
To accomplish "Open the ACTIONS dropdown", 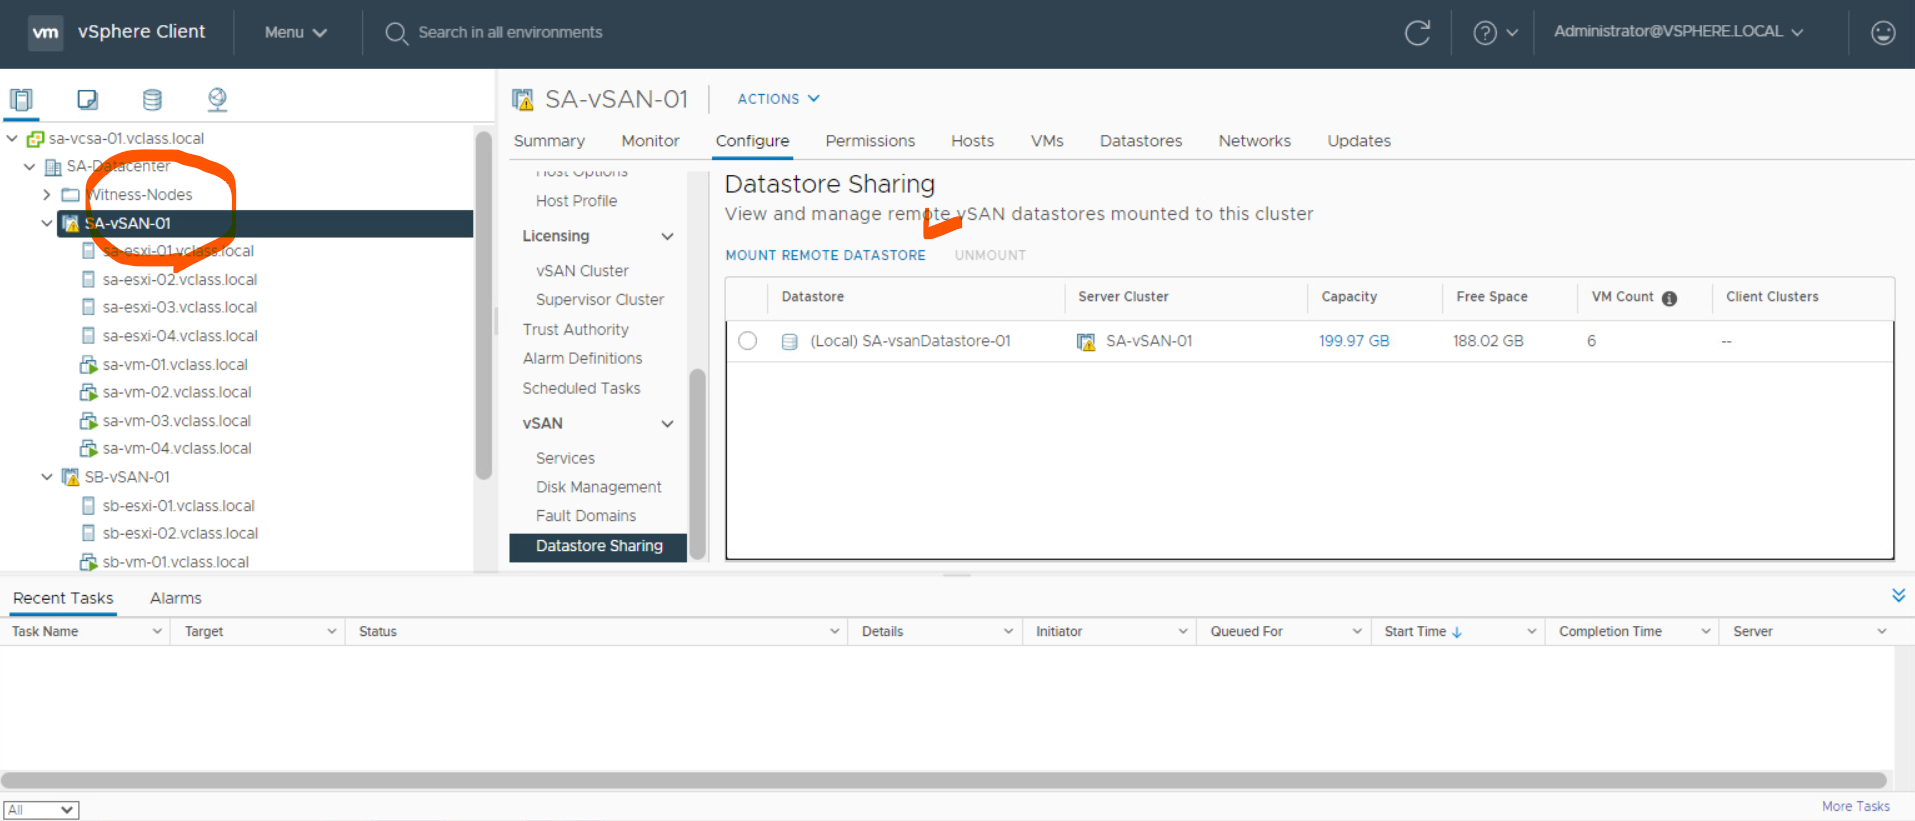I will [x=778, y=99].
